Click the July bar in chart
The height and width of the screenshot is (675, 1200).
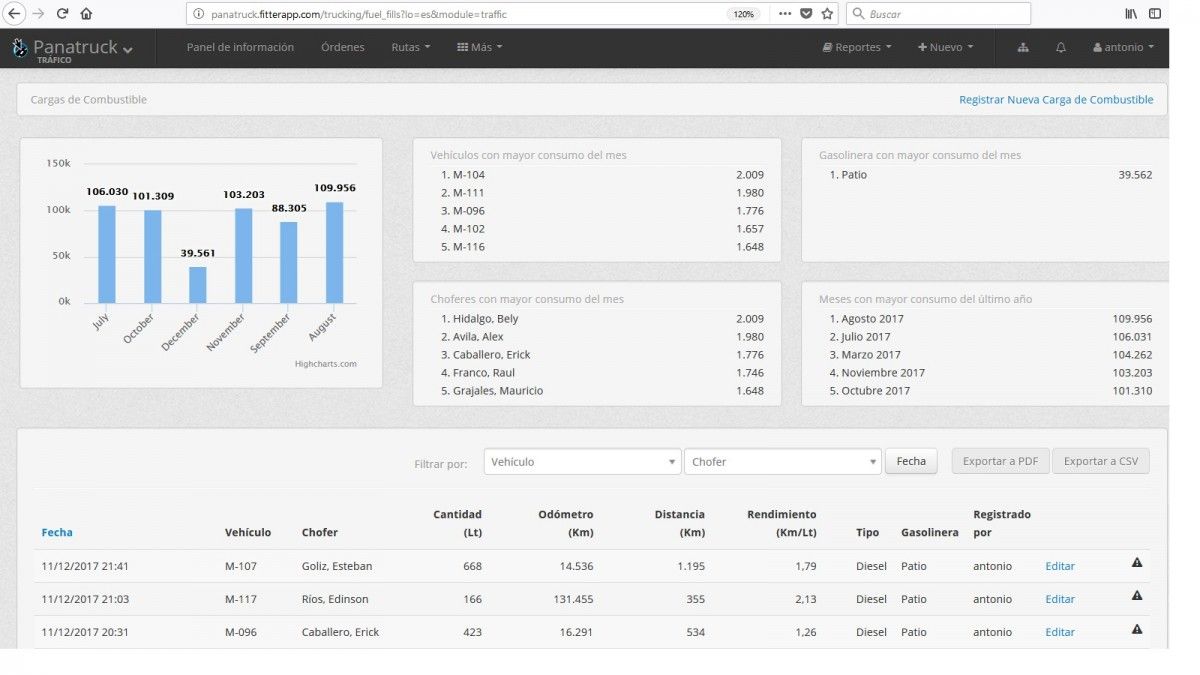pos(107,254)
